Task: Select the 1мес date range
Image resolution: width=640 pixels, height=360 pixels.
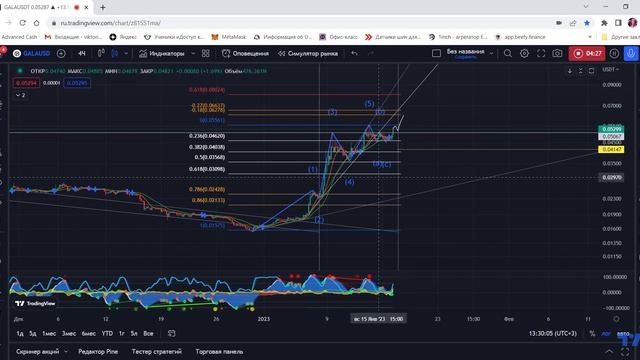Action: [49, 333]
